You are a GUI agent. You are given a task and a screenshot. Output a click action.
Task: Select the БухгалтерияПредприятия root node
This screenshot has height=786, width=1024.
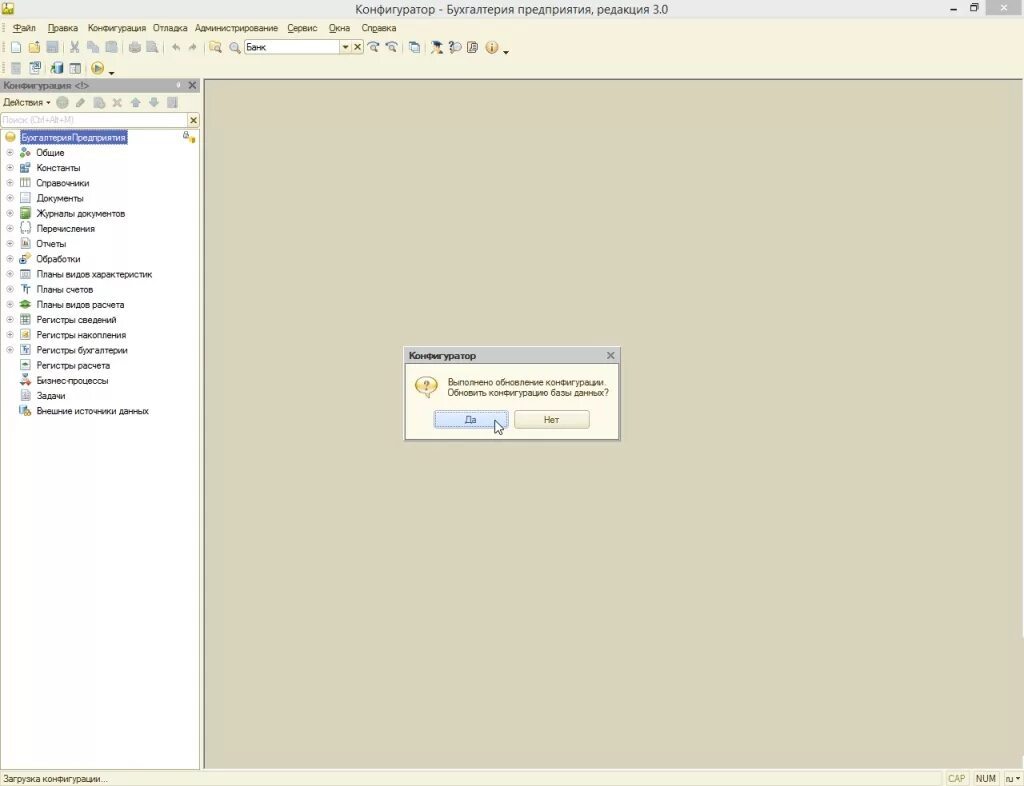click(x=73, y=138)
